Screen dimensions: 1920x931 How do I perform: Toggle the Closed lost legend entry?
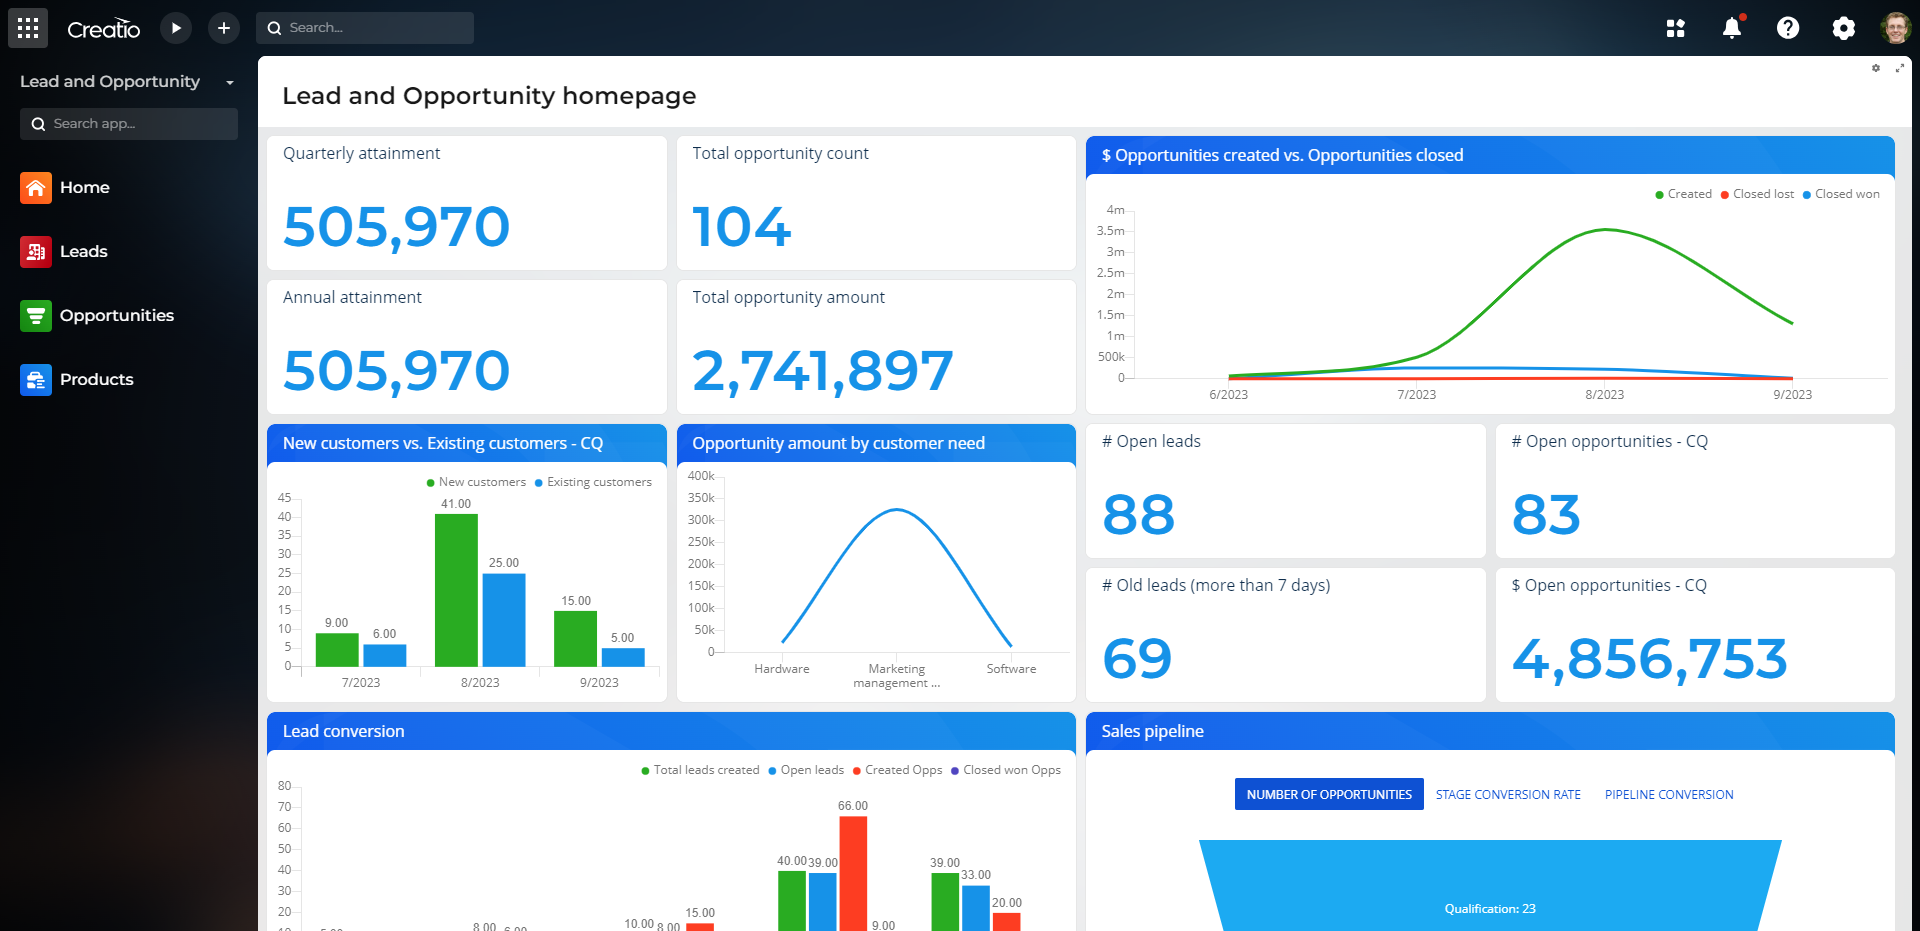tap(1757, 193)
